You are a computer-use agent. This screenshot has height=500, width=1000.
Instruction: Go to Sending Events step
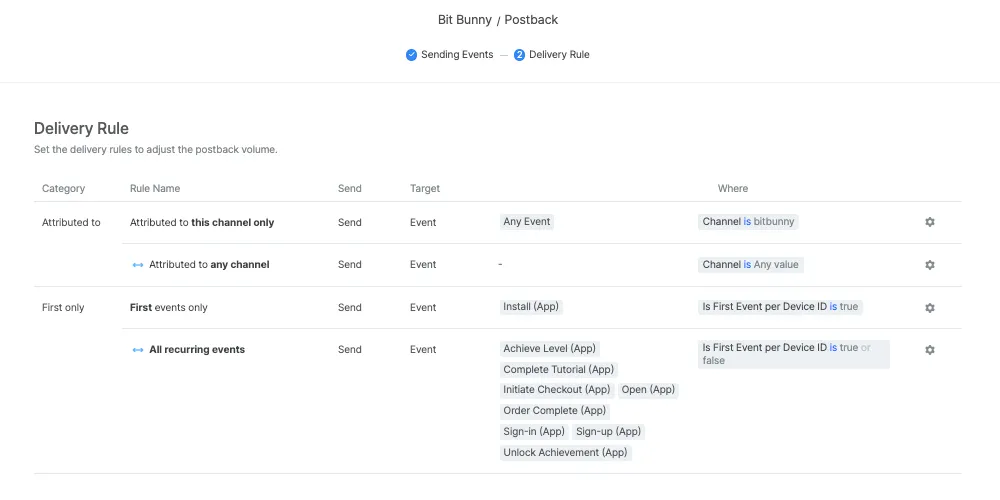tap(456, 55)
